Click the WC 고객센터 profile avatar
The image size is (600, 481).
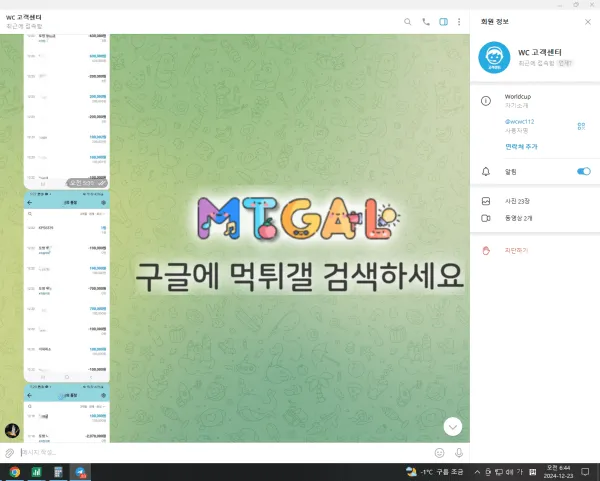point(494,57)
